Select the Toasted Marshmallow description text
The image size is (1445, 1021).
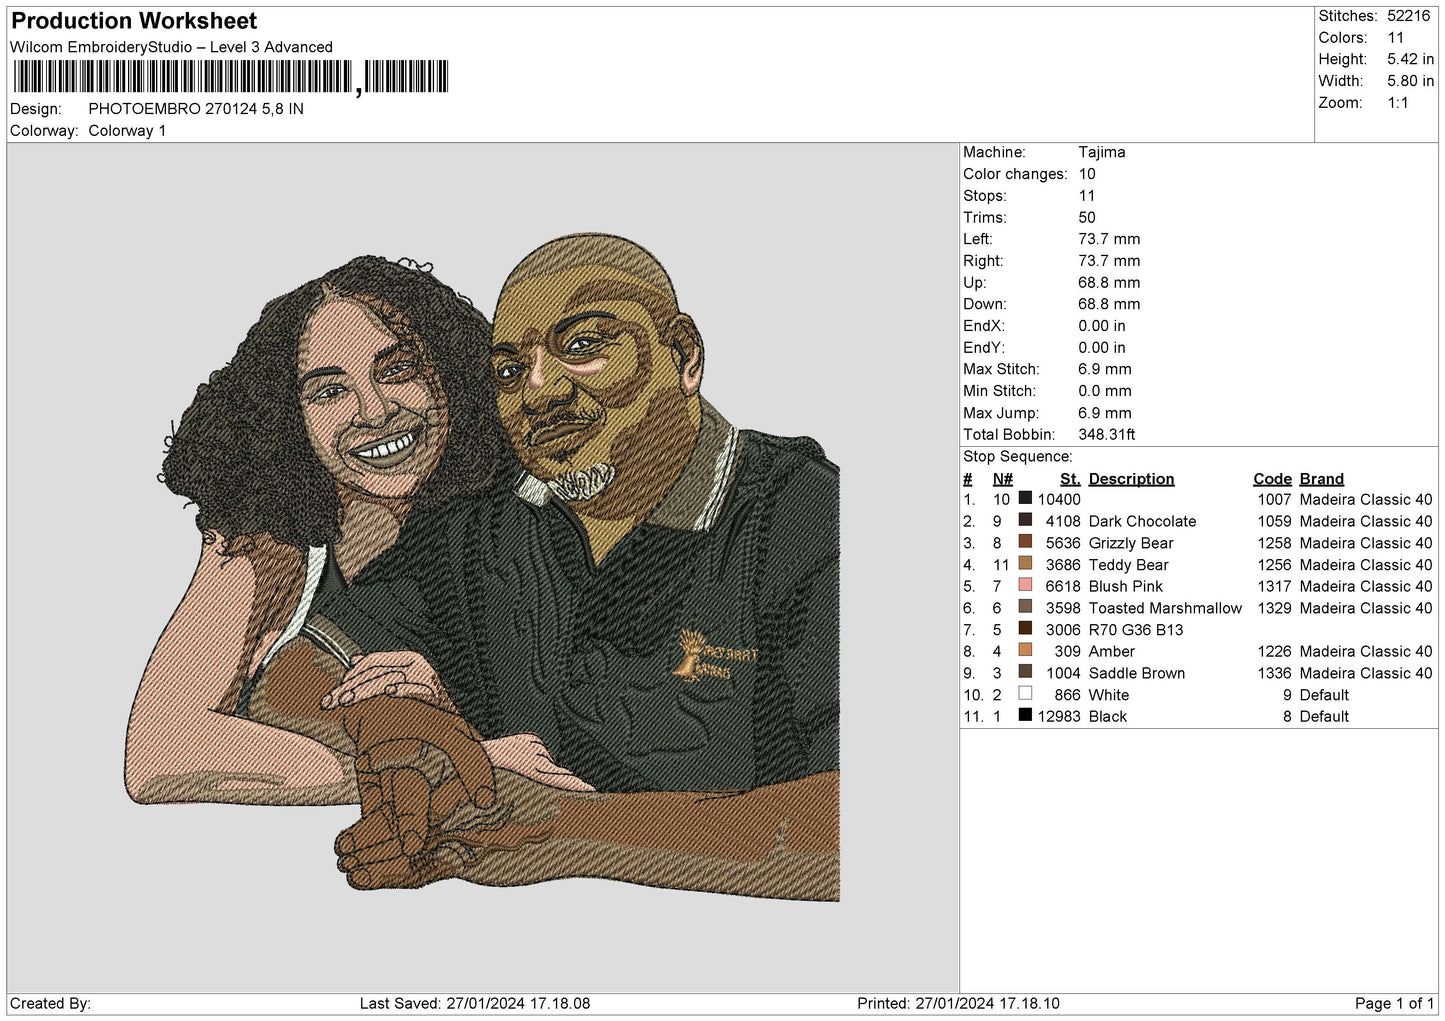[x=1165, y=608]
